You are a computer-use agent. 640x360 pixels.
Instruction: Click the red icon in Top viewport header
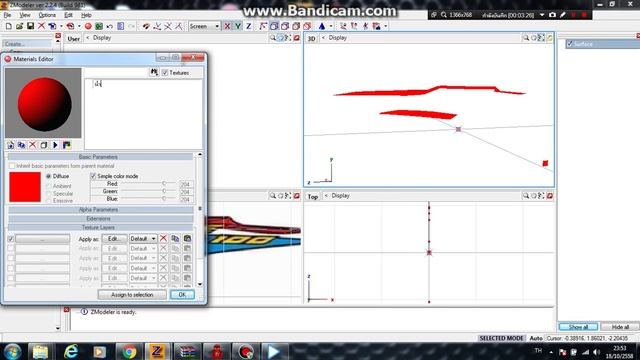point(549,196)
